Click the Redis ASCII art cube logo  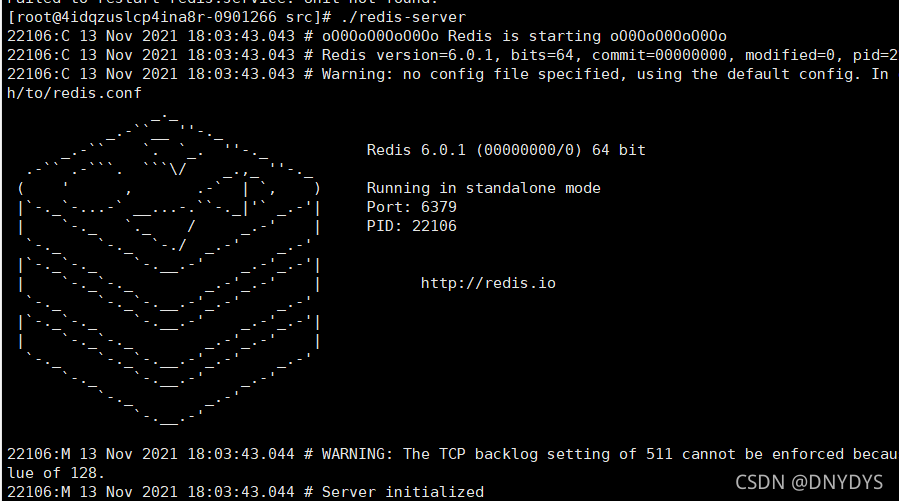(169, 269)
